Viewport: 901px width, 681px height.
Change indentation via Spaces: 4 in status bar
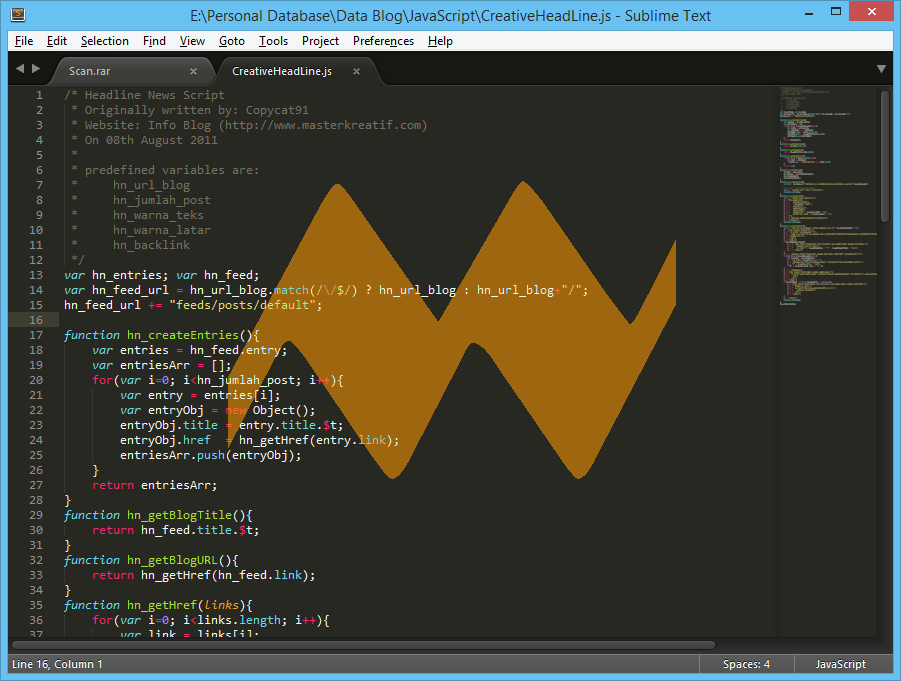746,664
